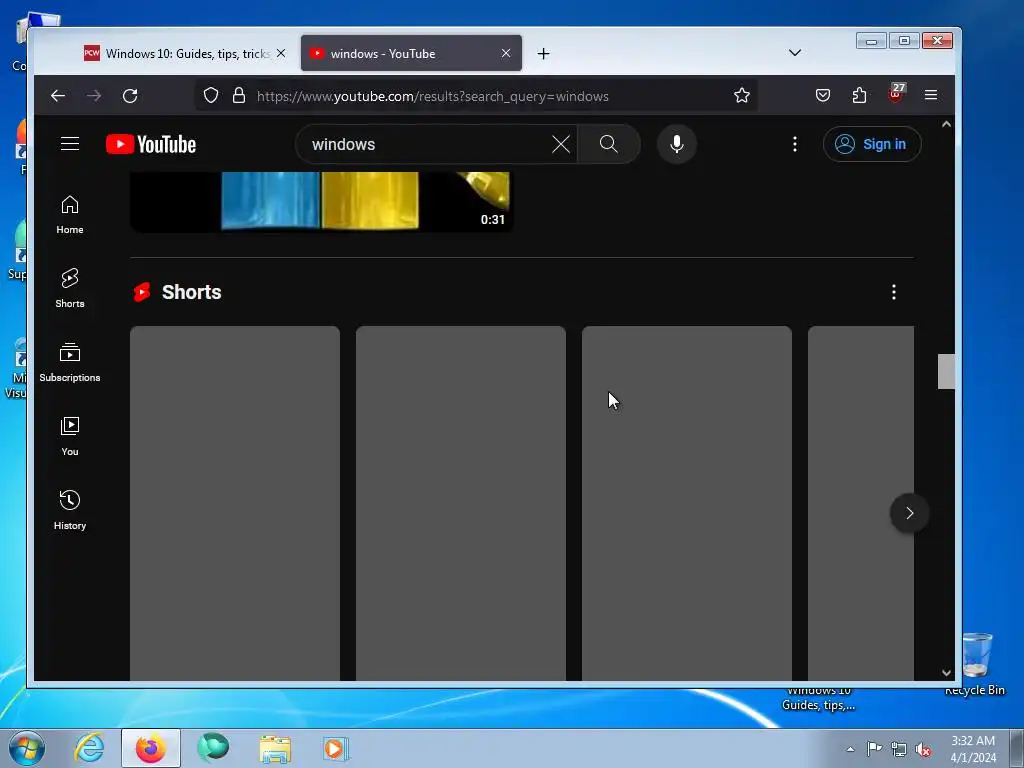Screen dimensions: 1024x768
Task: Click the page scrollbar thumb
Action: [946, 372]
